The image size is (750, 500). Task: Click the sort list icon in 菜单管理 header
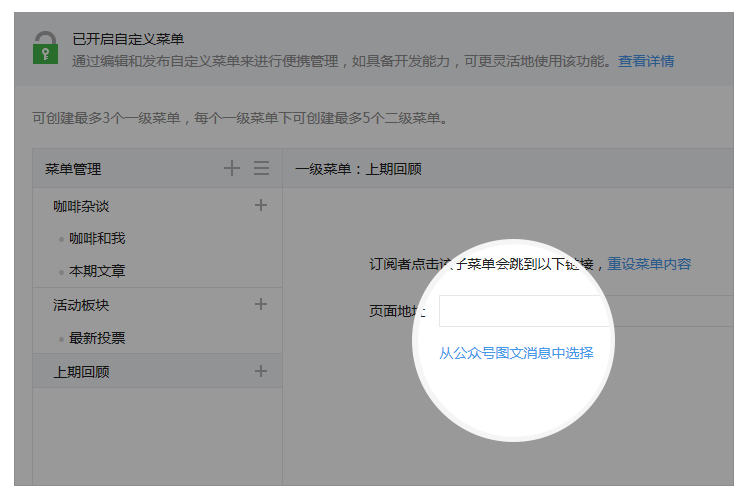(x=261, y=169)
